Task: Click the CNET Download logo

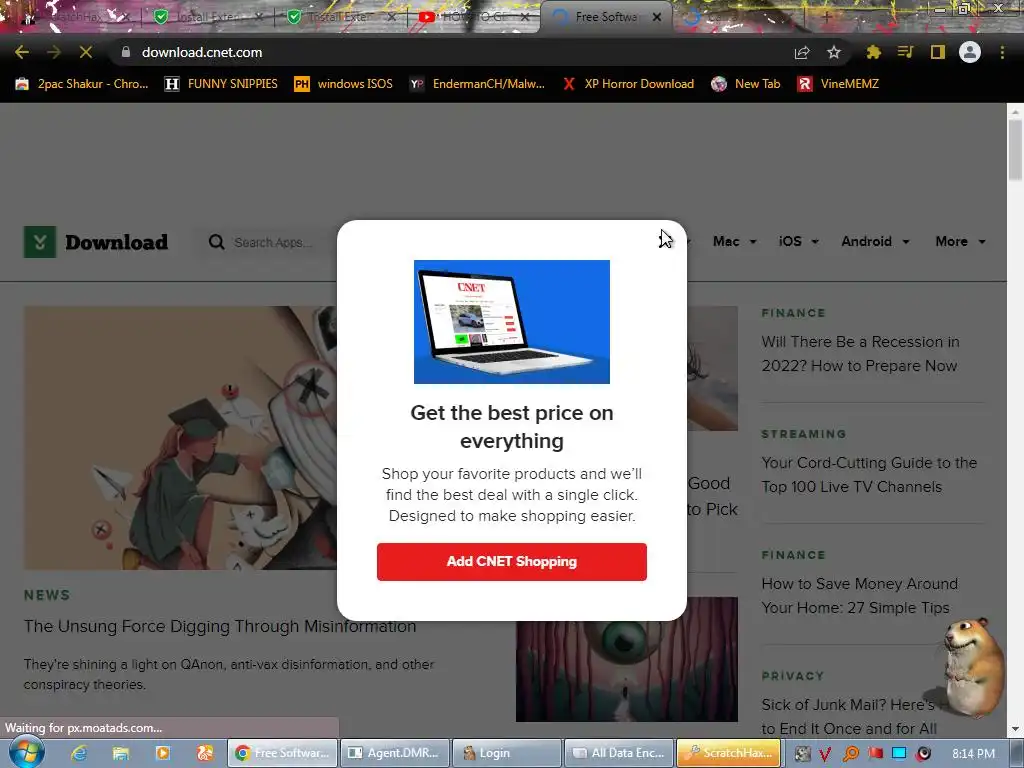Action: pyautogui.click(x=96, y=242)
